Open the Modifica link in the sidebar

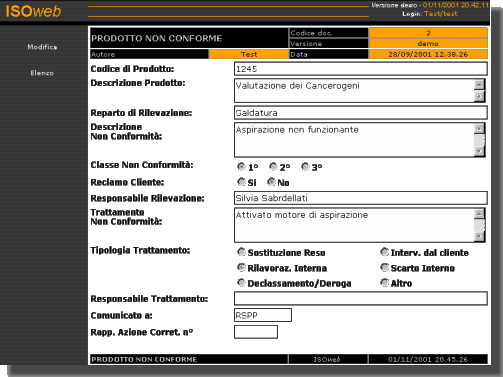pos(42,47)
